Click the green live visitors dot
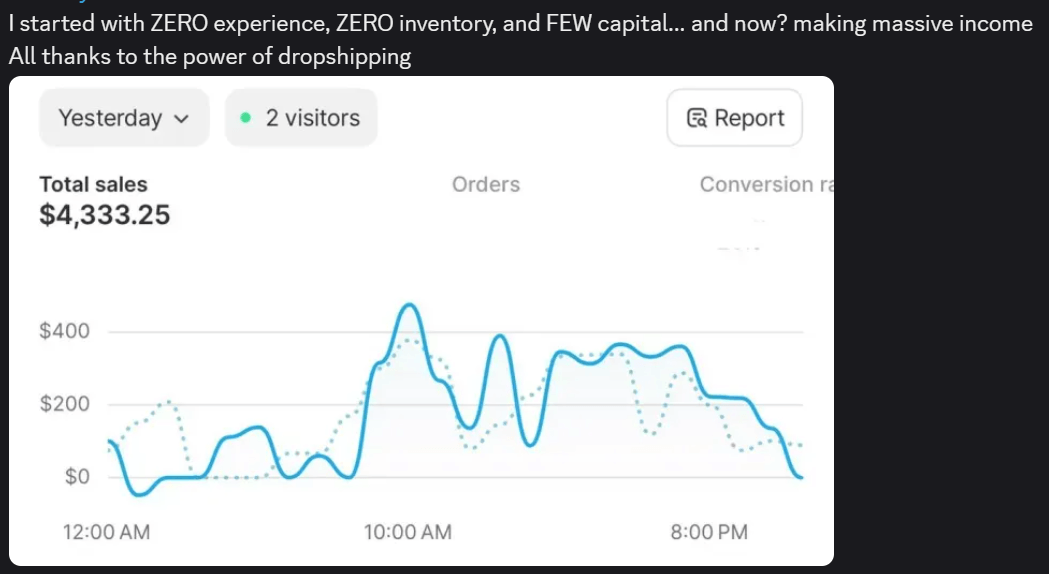 [246, 118]
